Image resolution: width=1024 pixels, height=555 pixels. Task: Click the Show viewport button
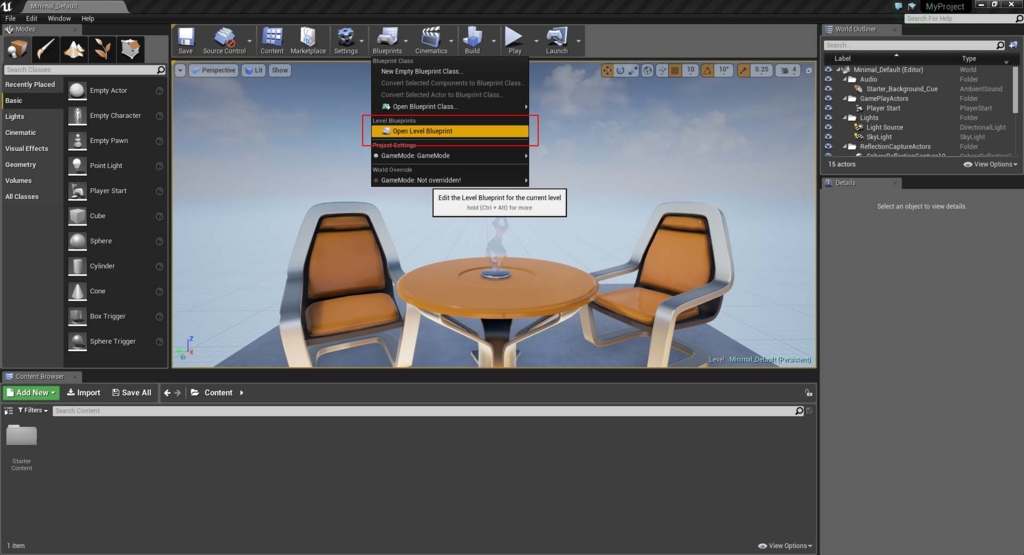(x=280, y=70)
